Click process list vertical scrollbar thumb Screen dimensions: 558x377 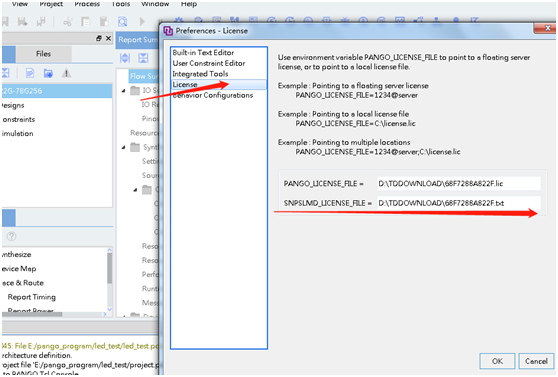coord(110,268)
